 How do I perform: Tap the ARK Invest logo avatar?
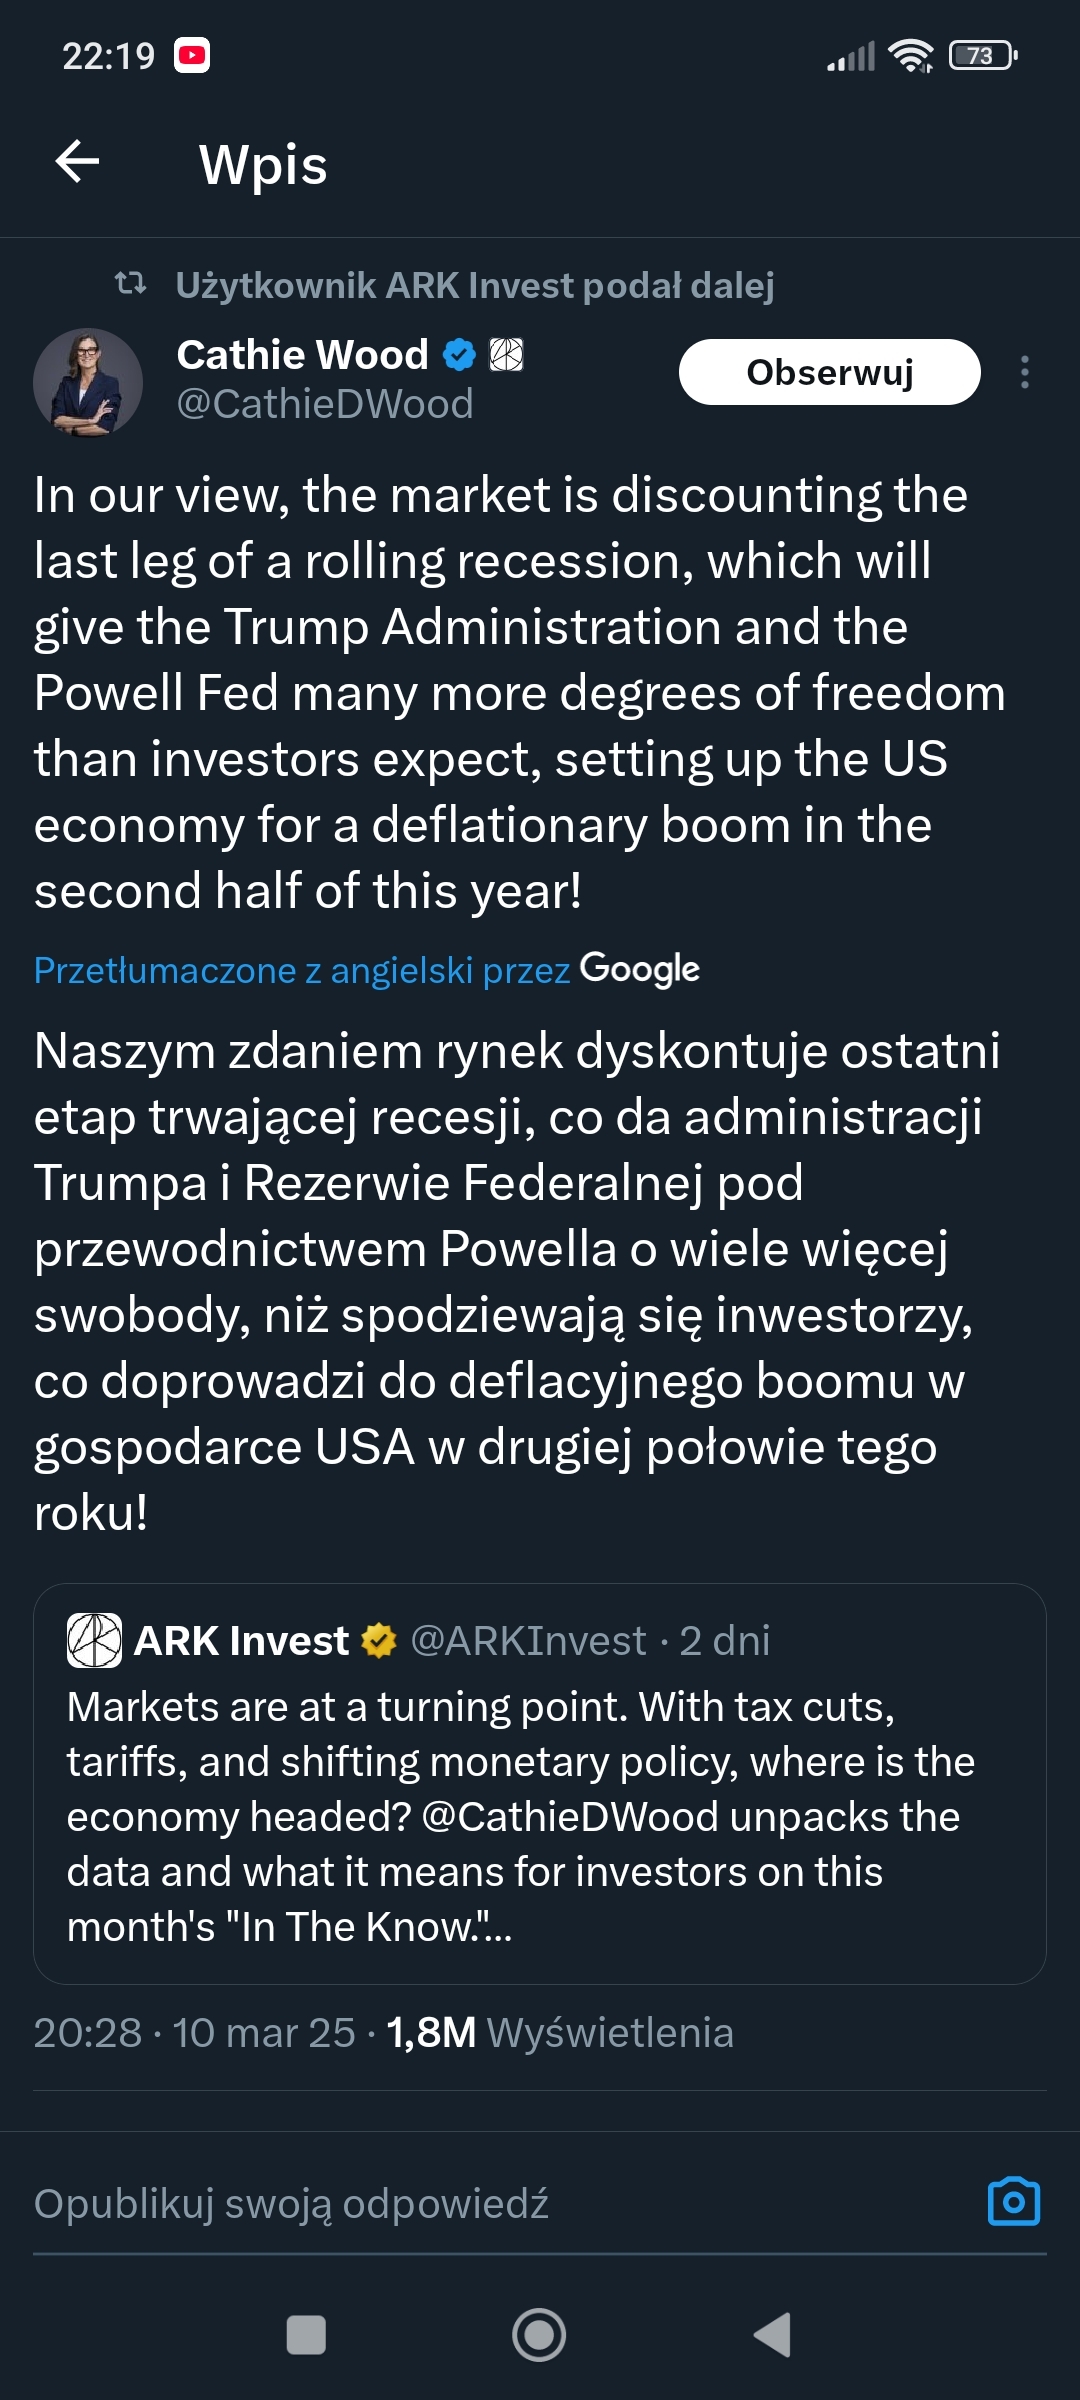coord(94,1641)
